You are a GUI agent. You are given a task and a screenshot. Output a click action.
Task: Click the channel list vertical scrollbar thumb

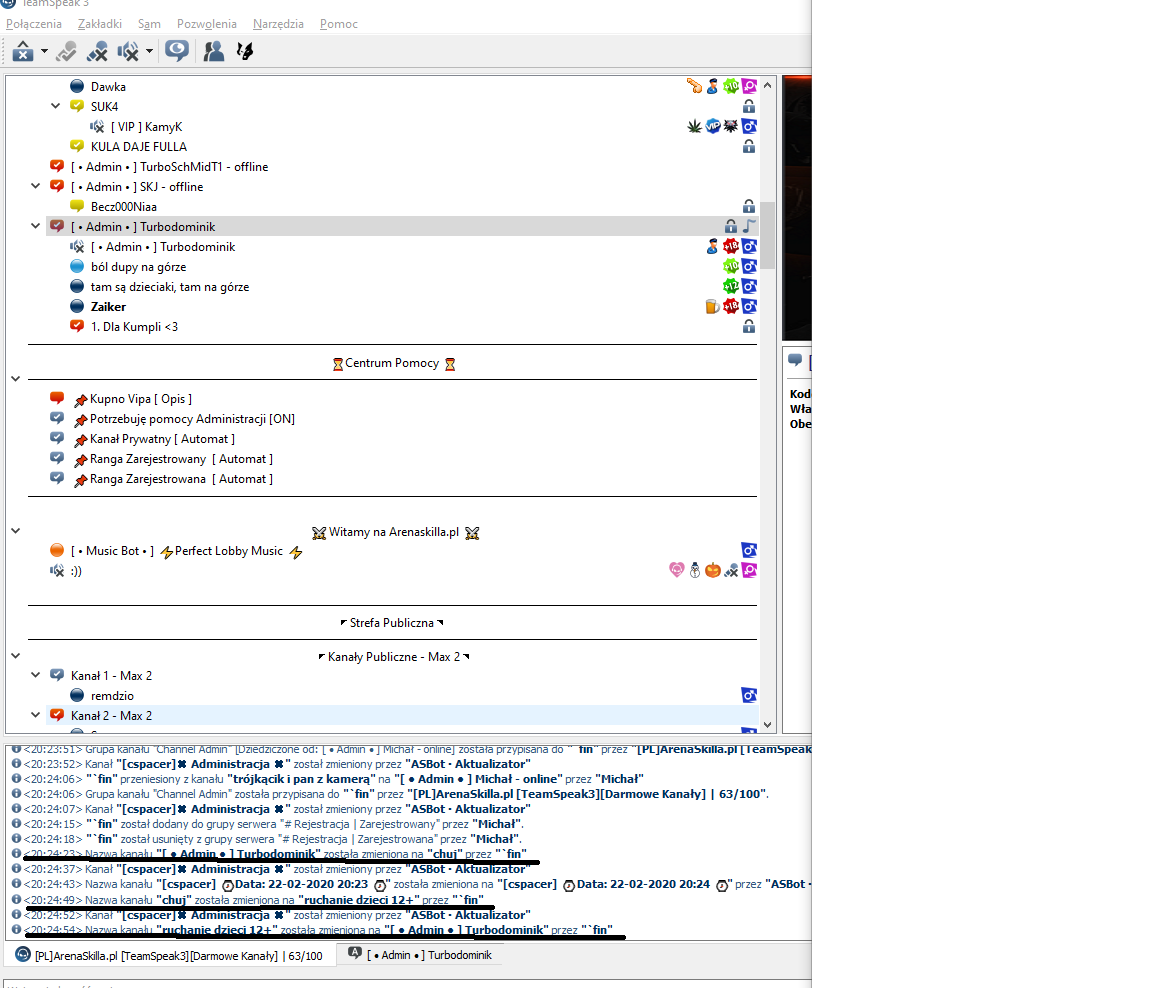[x=767, y=235]
